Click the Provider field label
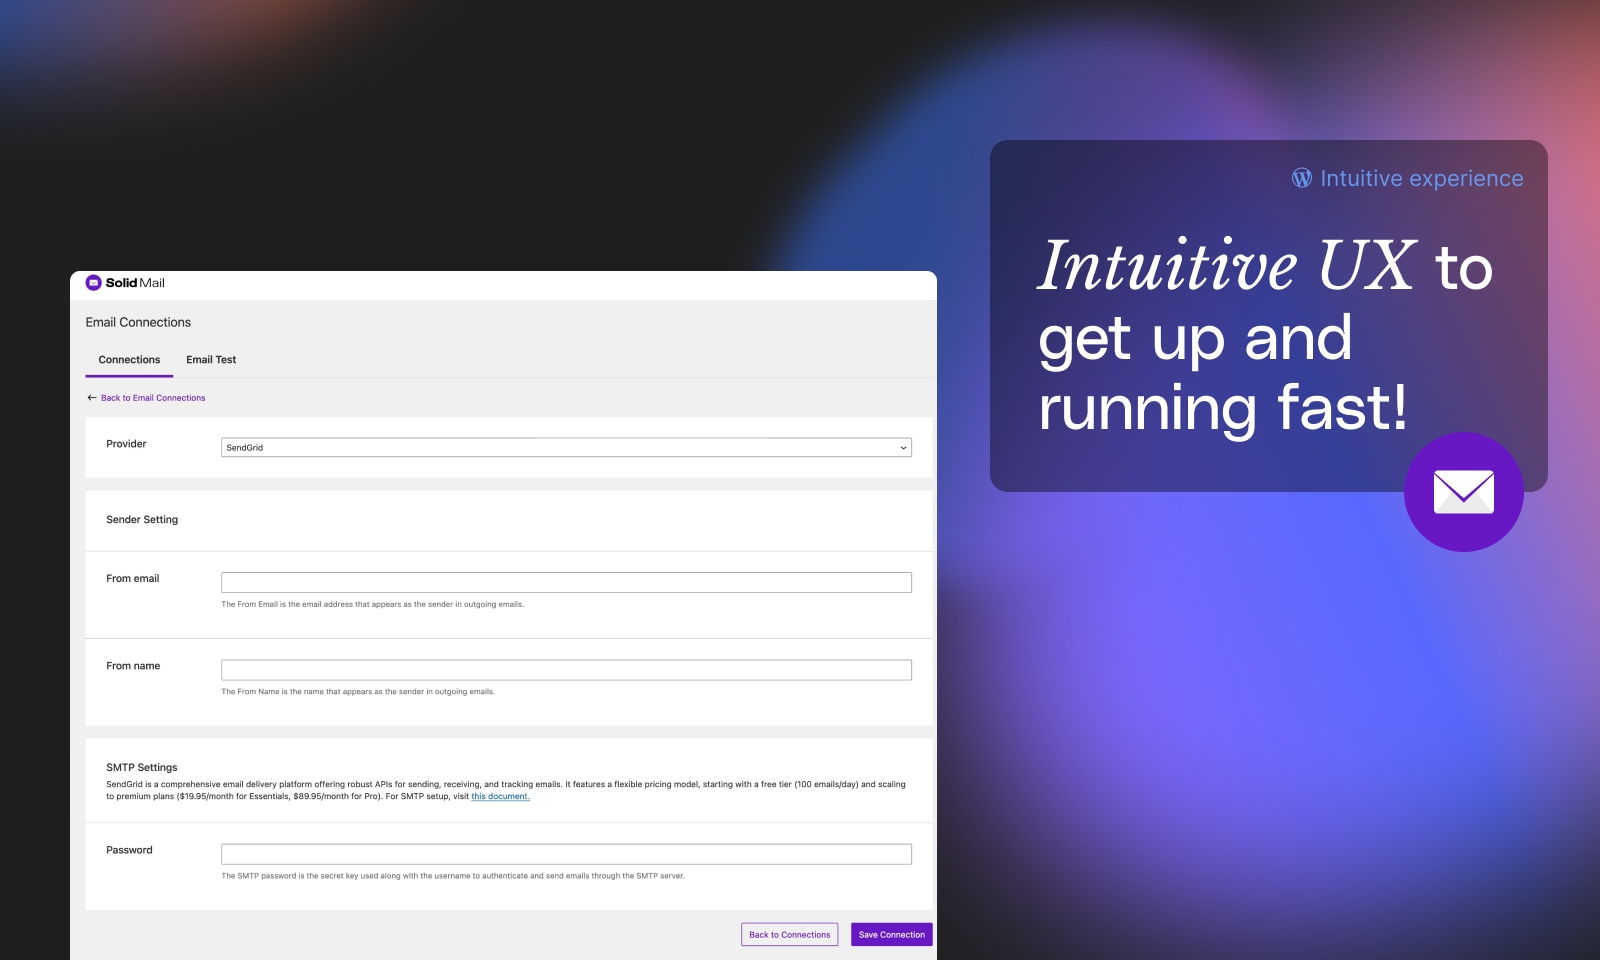The image size is (1600, 960). tap(126, 444)
